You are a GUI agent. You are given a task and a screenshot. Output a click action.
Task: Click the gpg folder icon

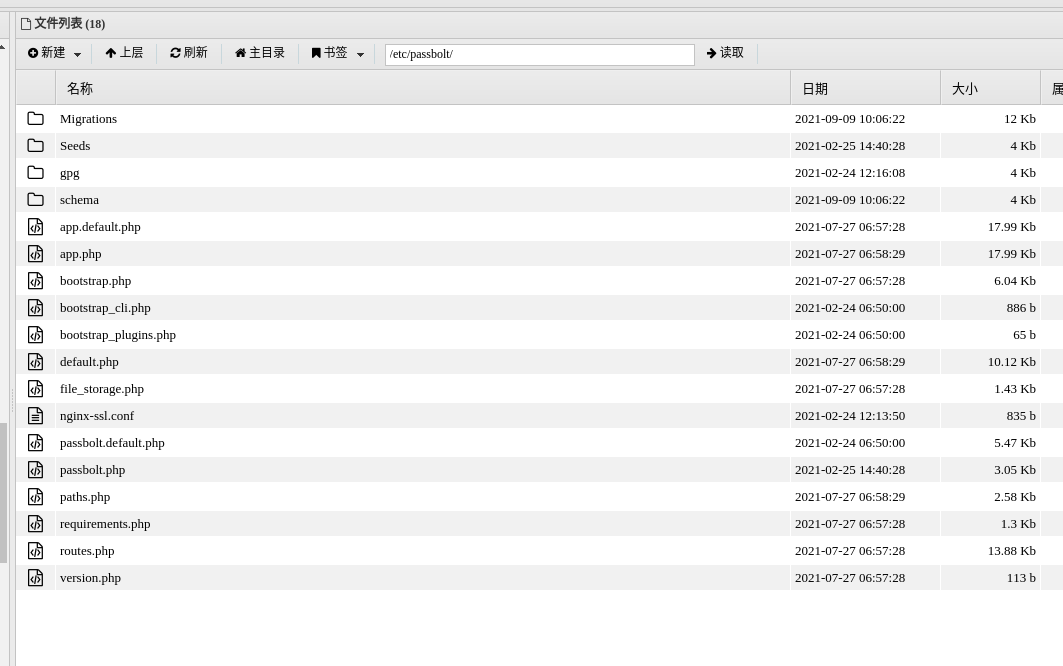pos(35,173)
